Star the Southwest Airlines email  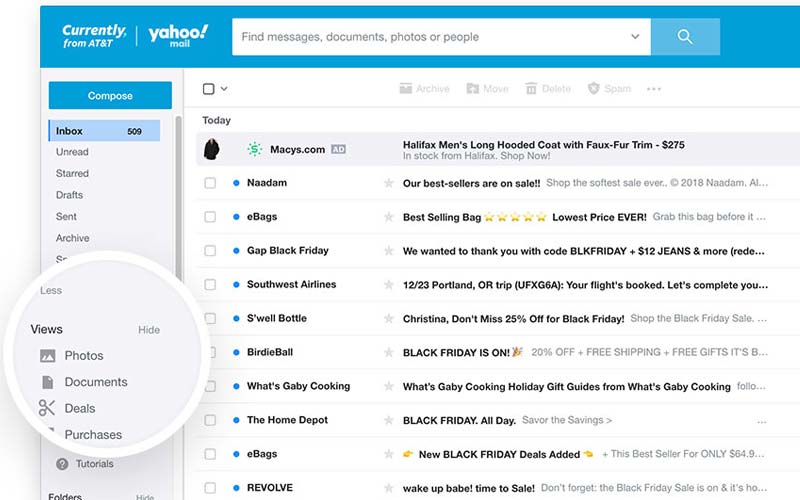tap(389, 285)
